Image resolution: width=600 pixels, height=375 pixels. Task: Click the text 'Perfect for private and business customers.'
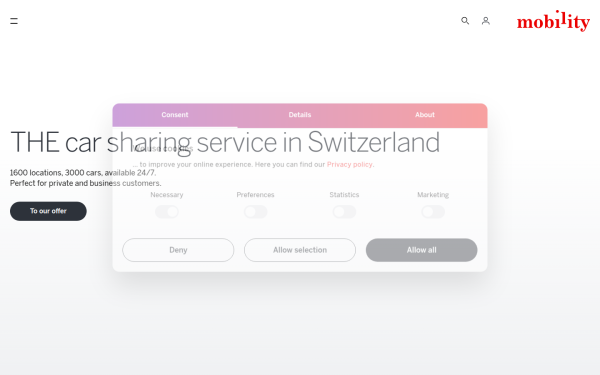[86, 183]
